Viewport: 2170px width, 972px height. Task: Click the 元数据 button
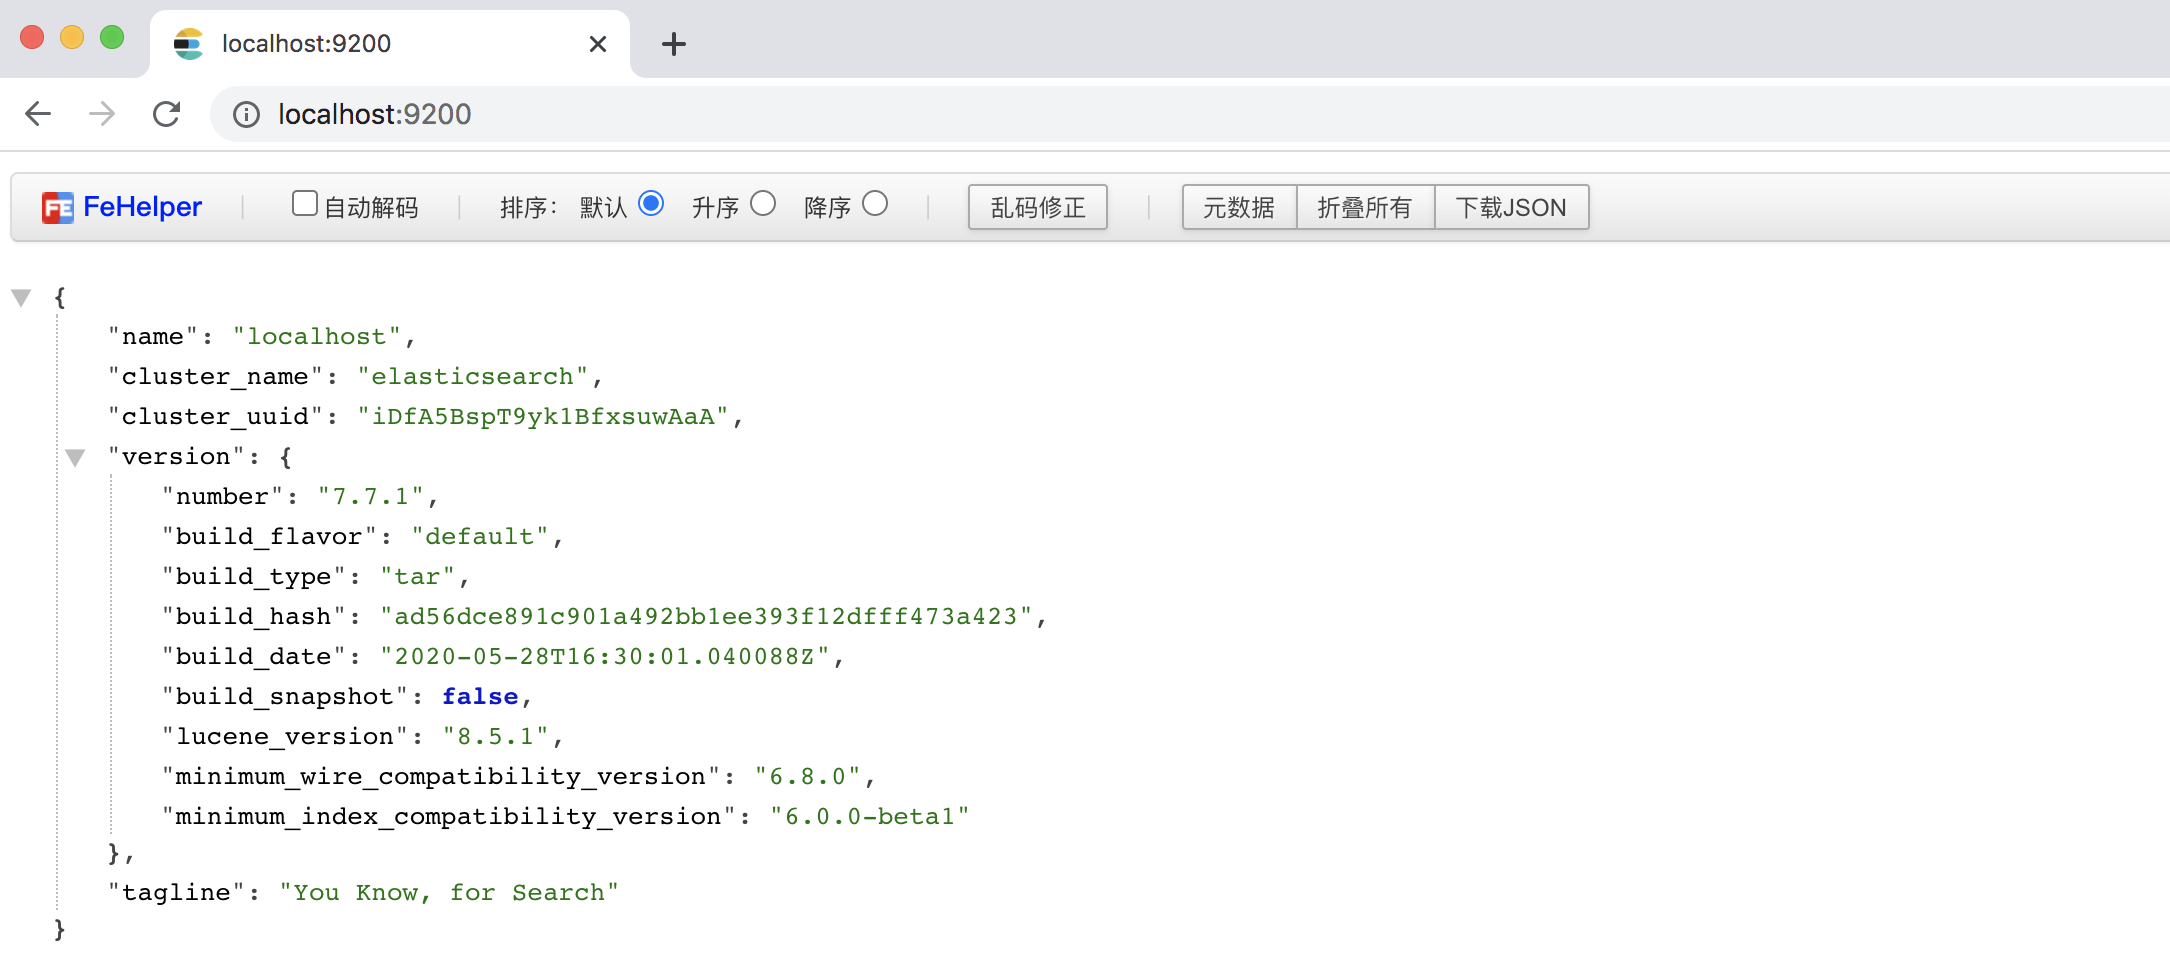click(1238, 207)
